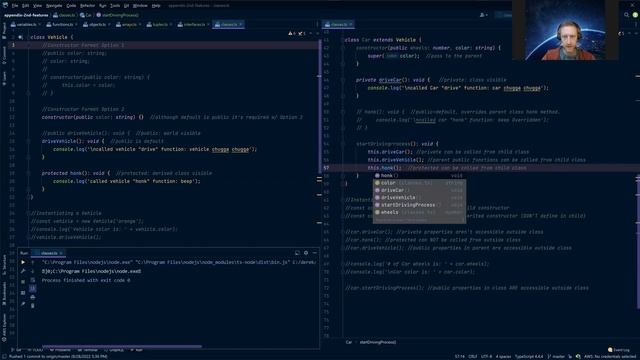Switch to the functions.ts editor tab
This screenshot has height=360, width=640.
click(62, 24)
